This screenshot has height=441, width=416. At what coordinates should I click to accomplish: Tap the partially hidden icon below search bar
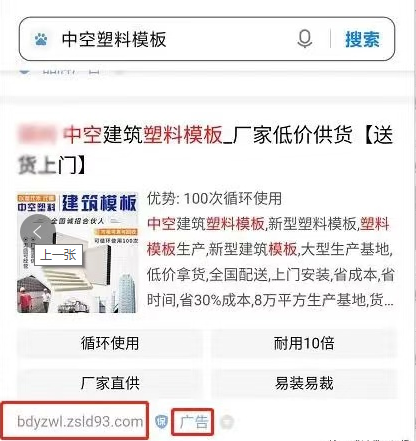coord(25,71)
